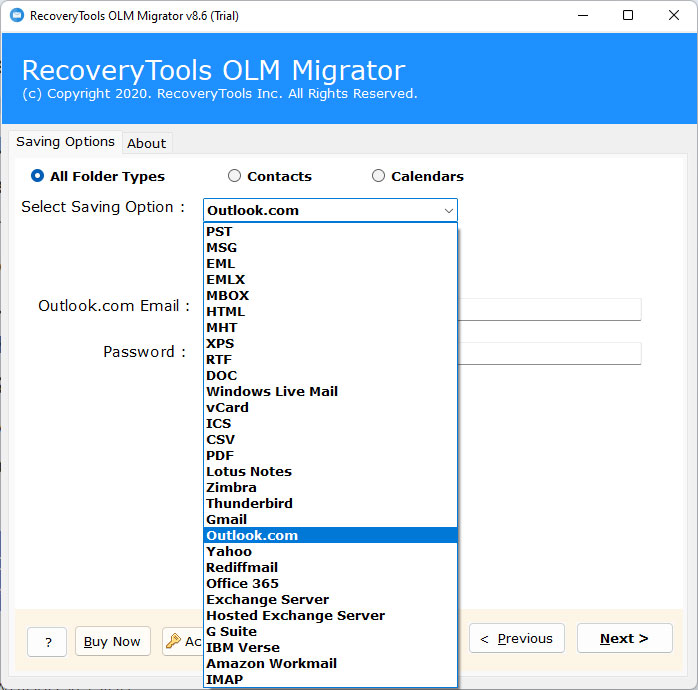Screen dimensions: 698x690
Task: Choose PST from the saving options list
Action: pyautogui.click(x=220, y=231)
